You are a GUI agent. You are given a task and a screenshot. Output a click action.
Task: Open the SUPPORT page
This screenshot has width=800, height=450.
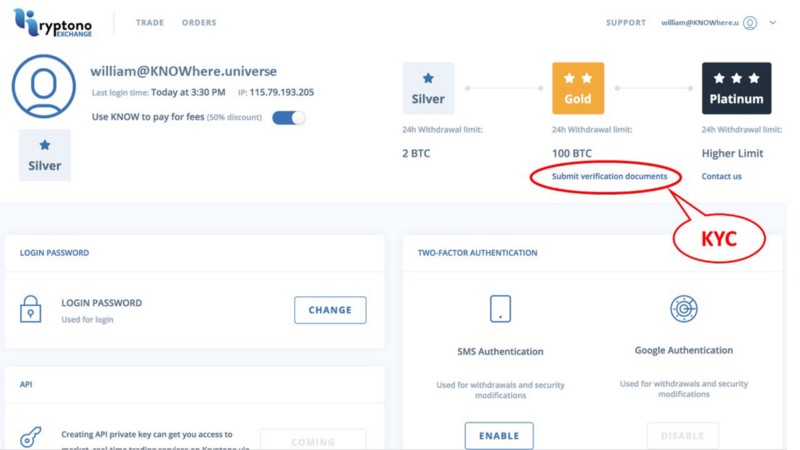click(x=626, y=22)
